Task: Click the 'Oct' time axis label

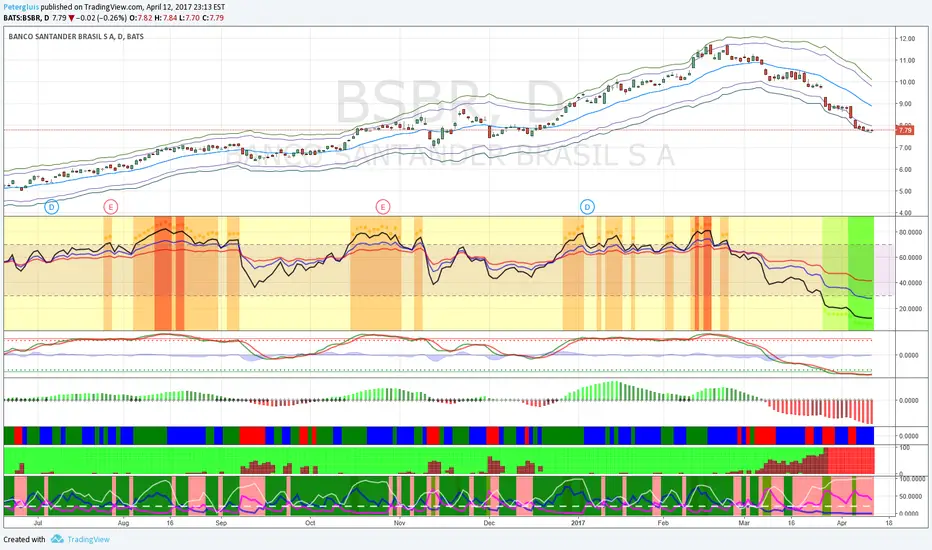Action: (x=310, y=523)
